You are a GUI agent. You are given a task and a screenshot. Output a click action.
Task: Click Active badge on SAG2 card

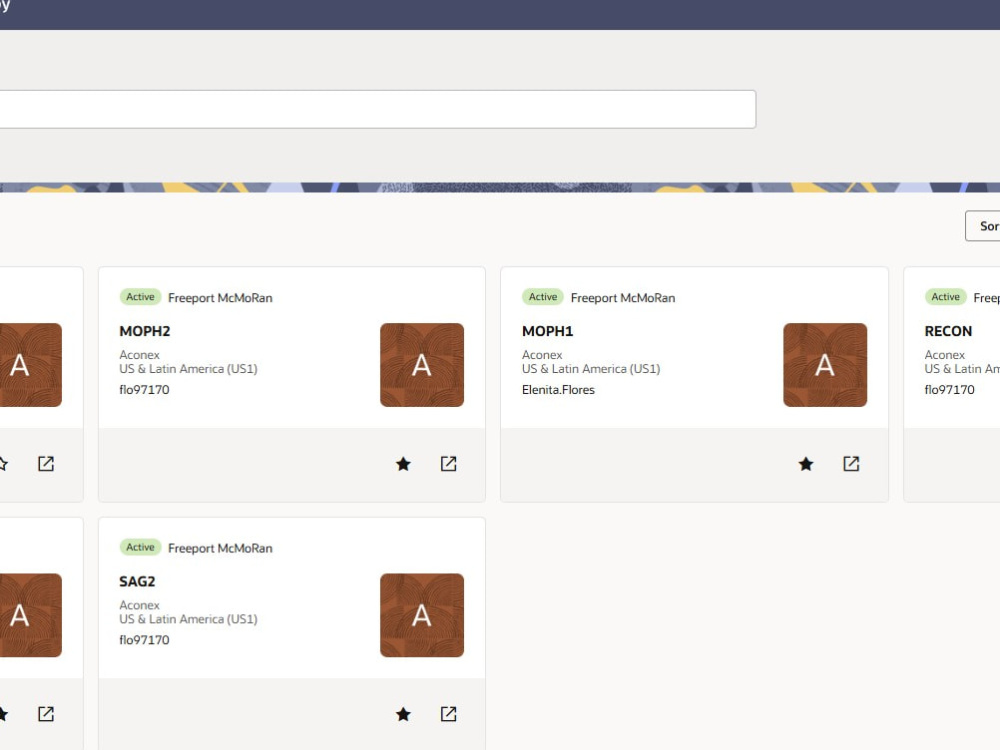tap(140, 547)
